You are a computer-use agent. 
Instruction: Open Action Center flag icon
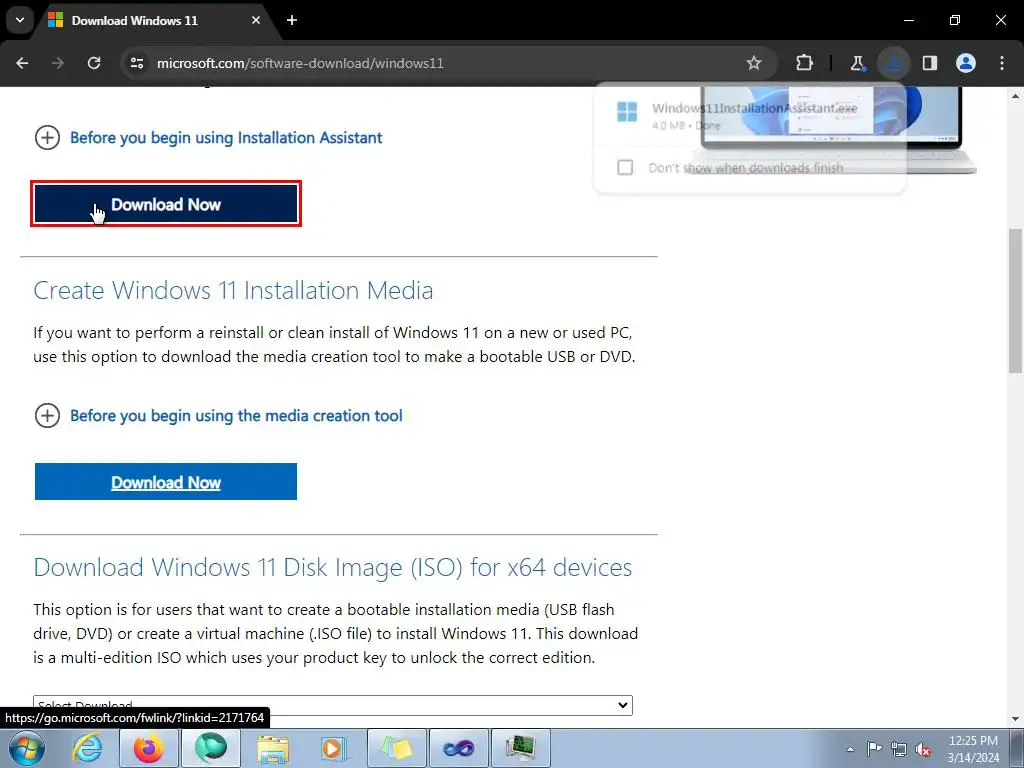pyautogui.click(x=874, y=749)
